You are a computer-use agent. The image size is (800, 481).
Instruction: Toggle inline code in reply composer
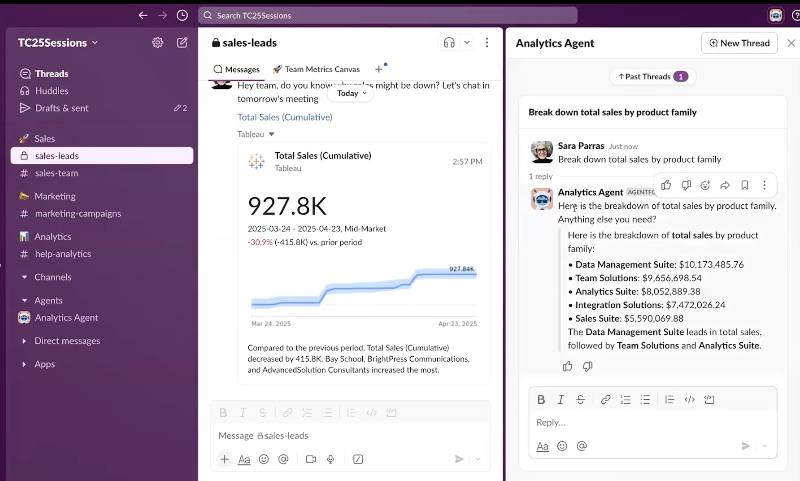690,399
